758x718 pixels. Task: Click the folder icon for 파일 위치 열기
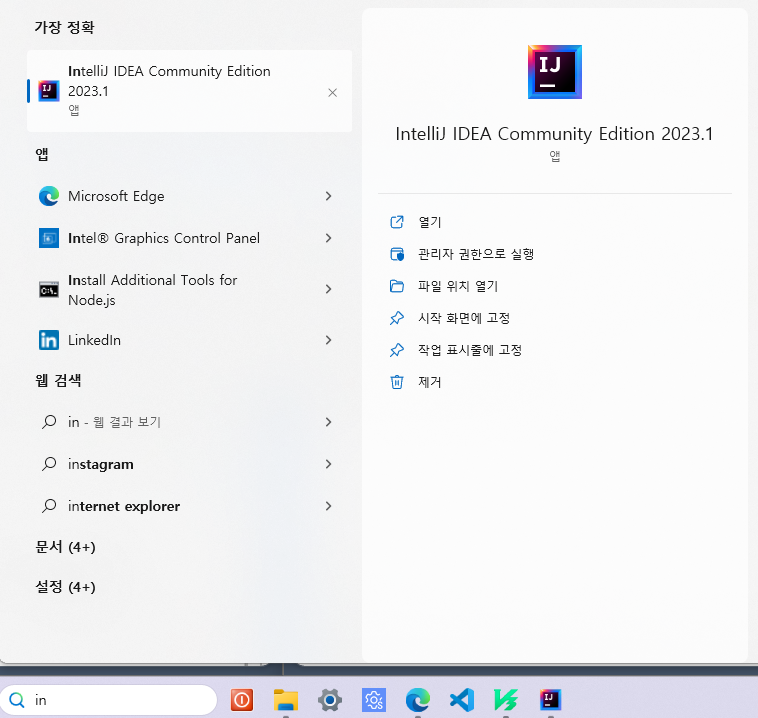pos(397,286)
